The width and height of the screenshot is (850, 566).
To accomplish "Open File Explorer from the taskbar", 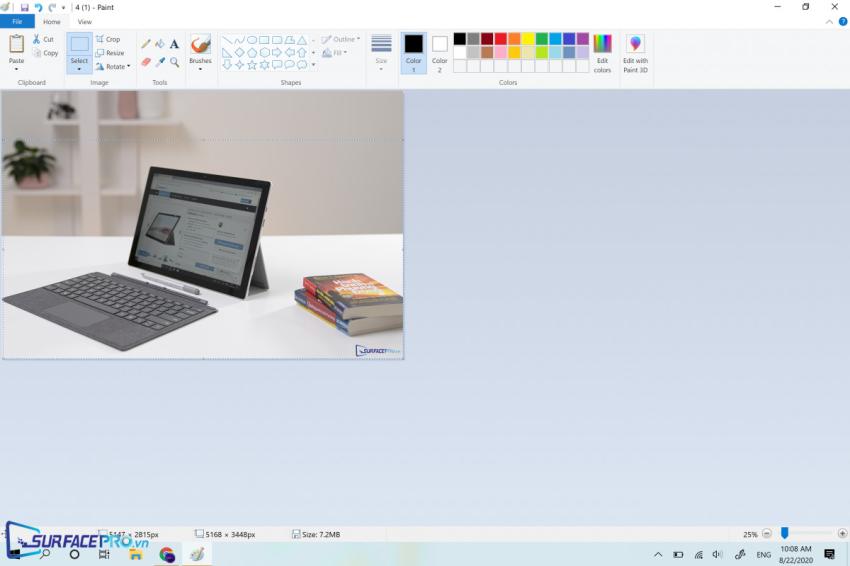I will click(x=136, y=554).
